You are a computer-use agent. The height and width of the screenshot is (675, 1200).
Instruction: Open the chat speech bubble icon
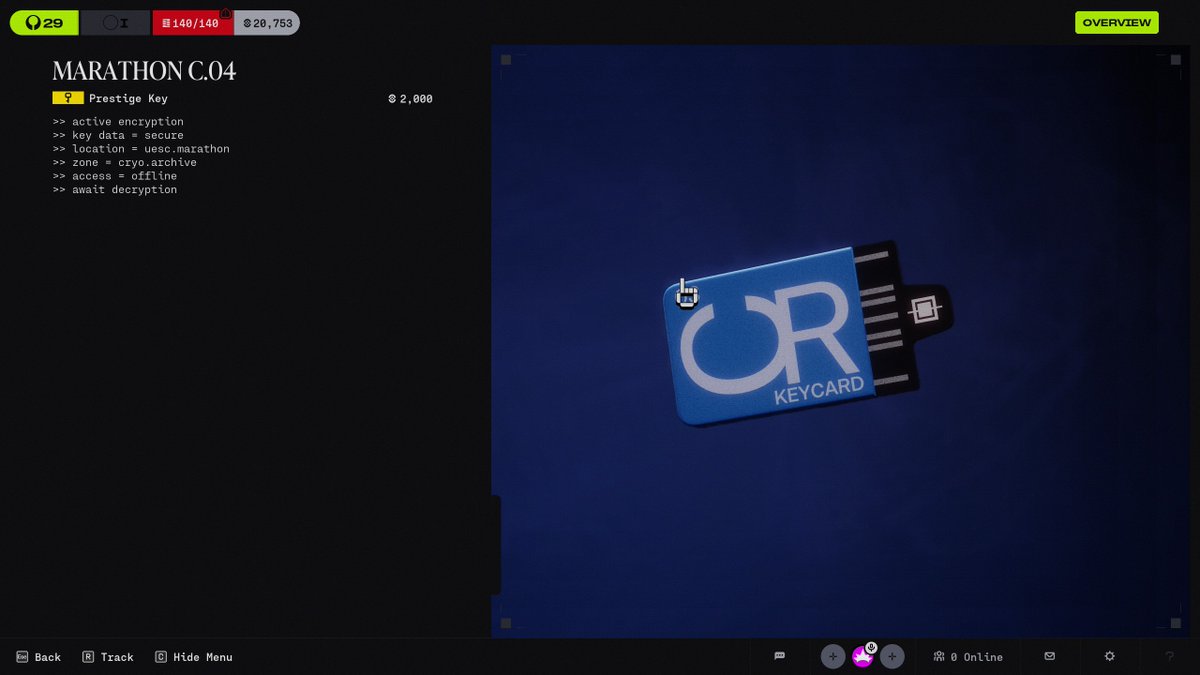click(780, 656)
